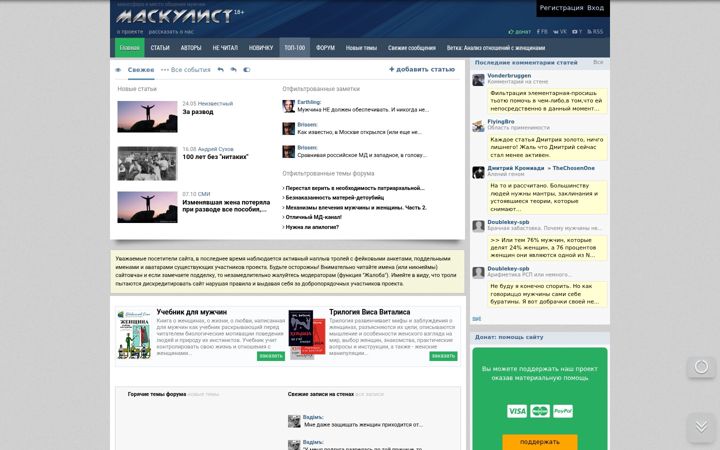Click the first reply arrow icon after Все события
Screen dimensions: 720x450
tap(220, 70)
